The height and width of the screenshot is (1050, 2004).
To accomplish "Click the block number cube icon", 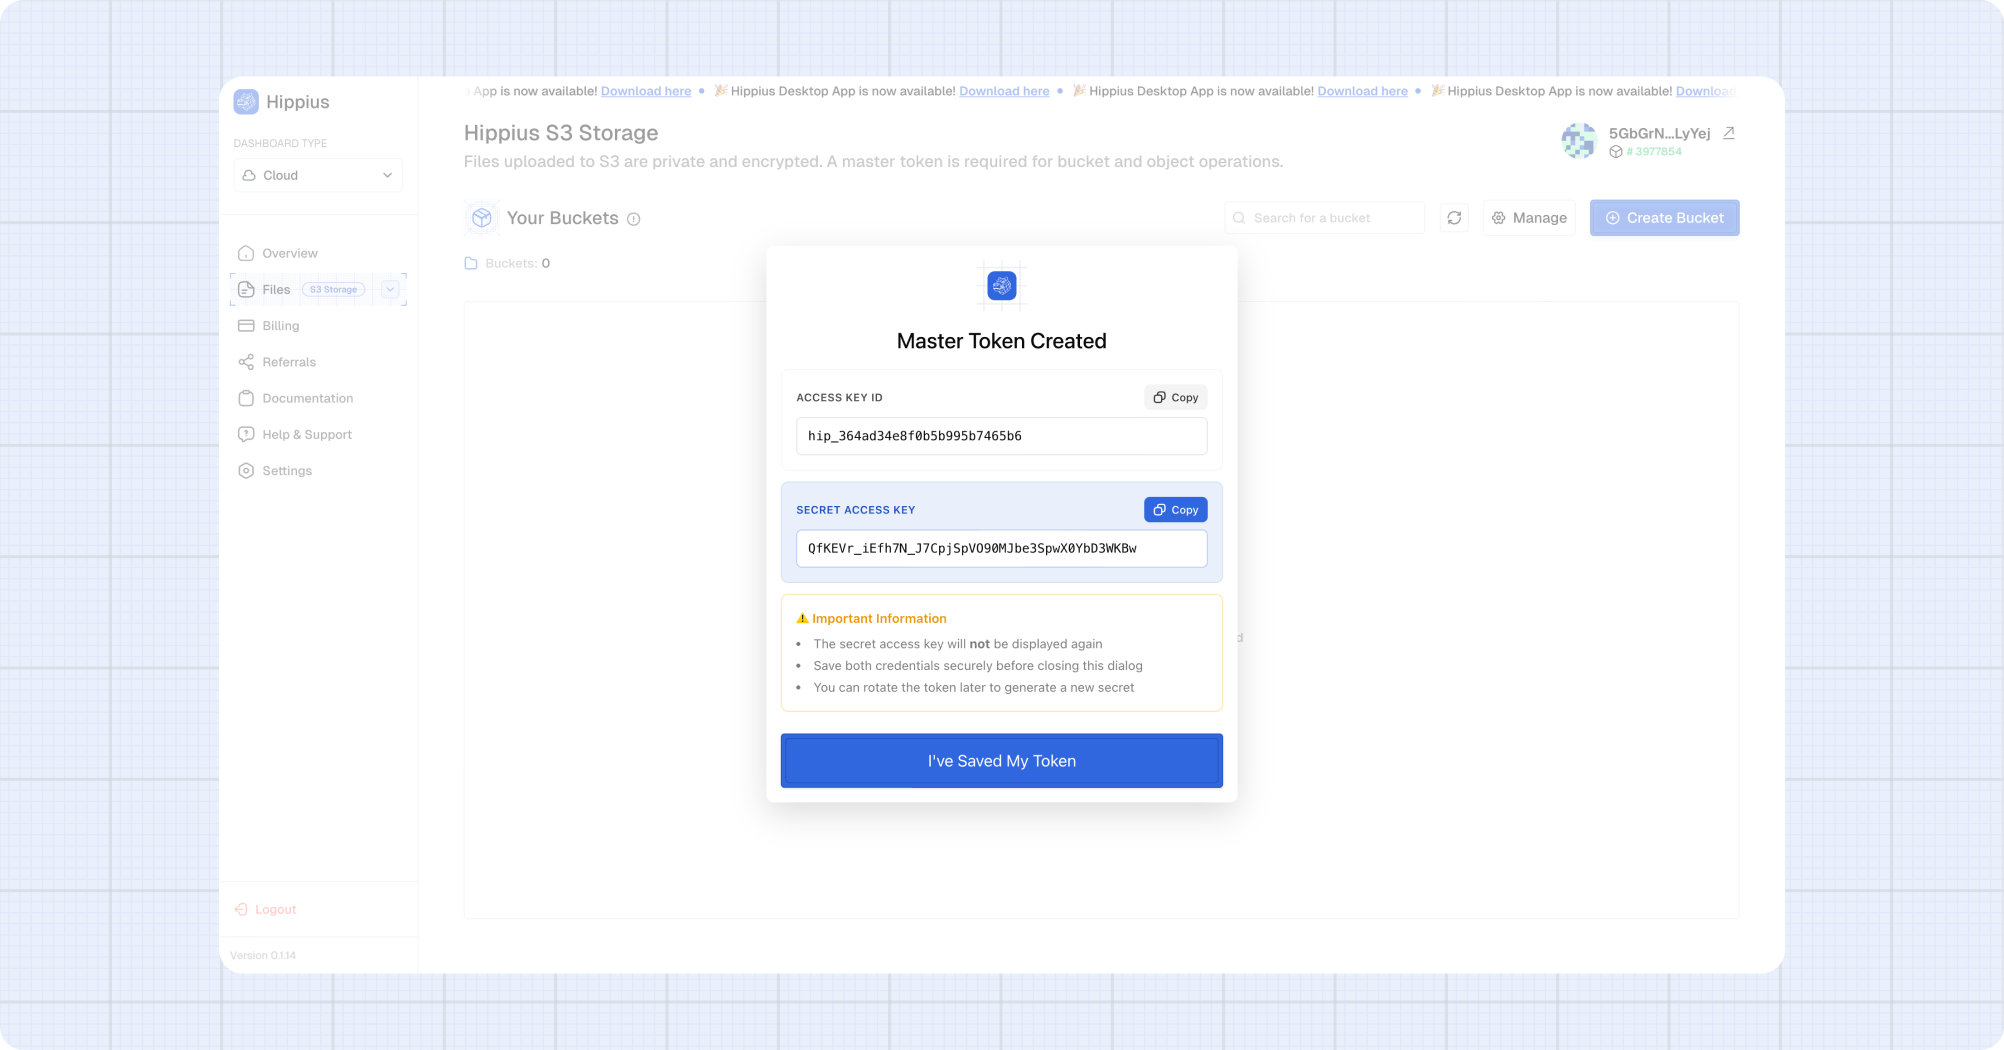I will [1615, 152].
